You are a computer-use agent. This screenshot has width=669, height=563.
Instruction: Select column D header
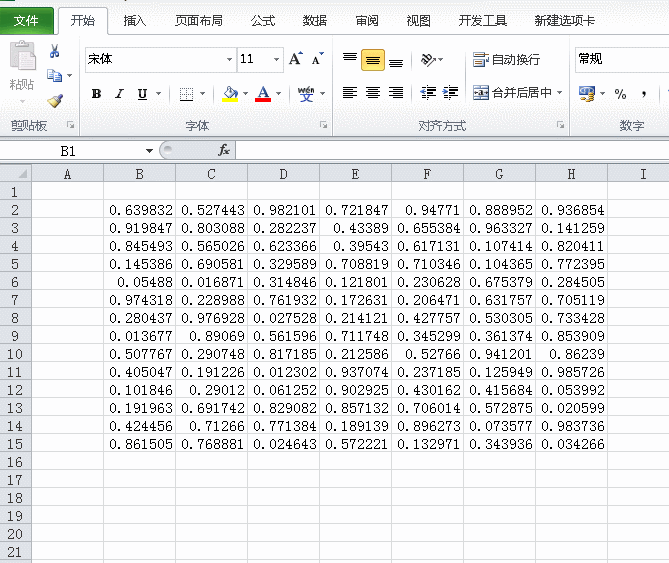(x=283, y=174)
